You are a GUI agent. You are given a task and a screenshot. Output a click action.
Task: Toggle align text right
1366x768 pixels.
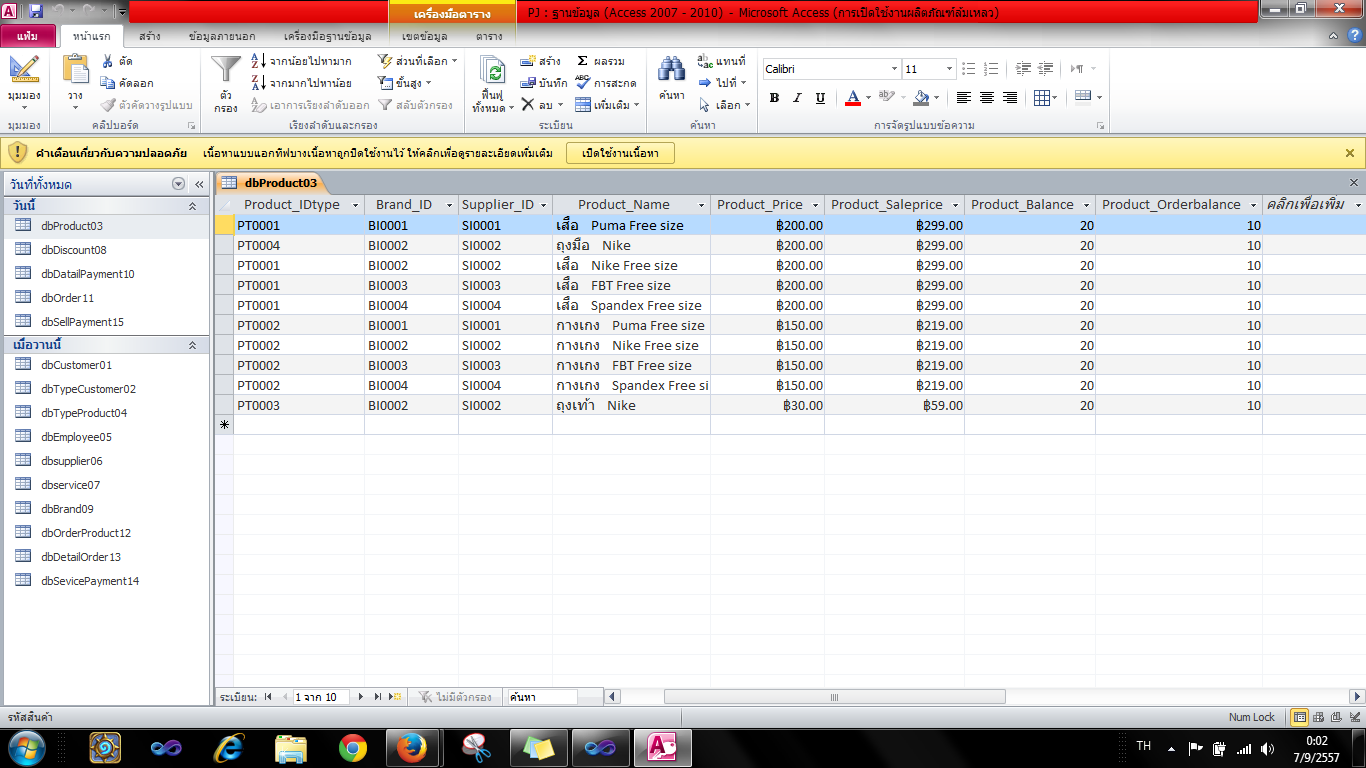[x=1010, y=98]
